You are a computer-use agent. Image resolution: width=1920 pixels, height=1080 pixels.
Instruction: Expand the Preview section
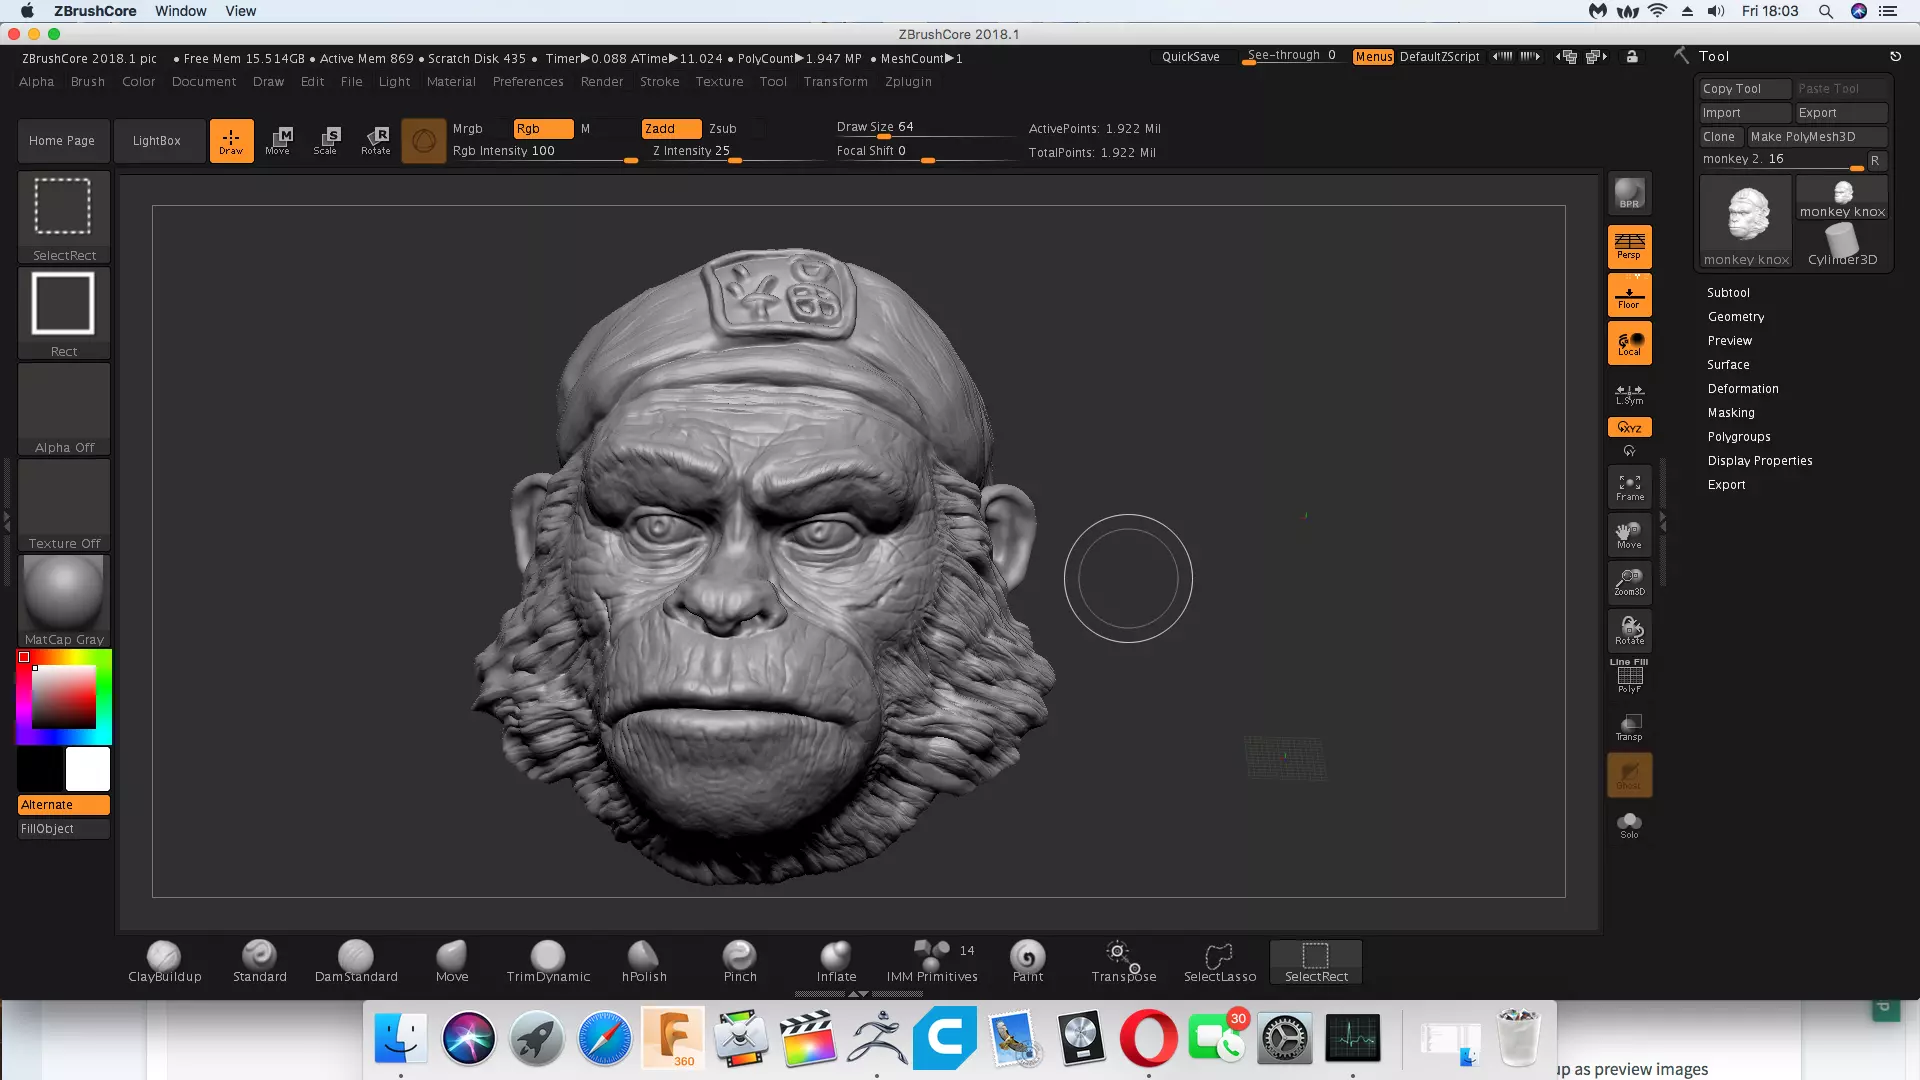click(1730, 341)
